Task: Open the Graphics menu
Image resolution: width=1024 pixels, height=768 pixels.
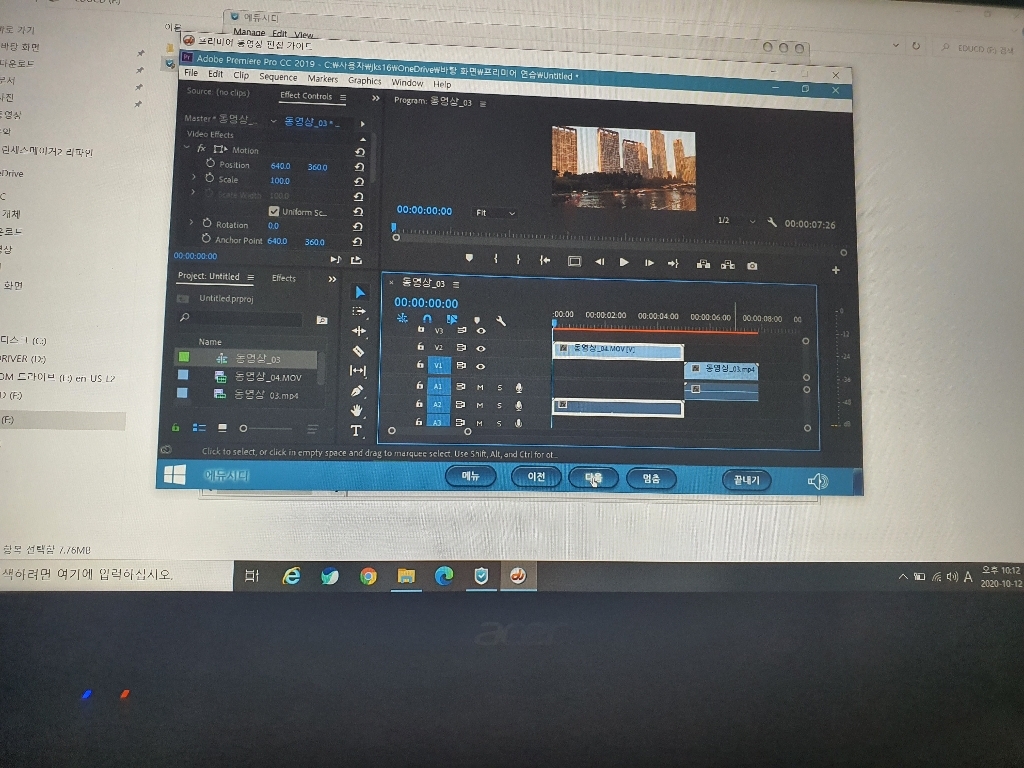Action: coord(364,80)
